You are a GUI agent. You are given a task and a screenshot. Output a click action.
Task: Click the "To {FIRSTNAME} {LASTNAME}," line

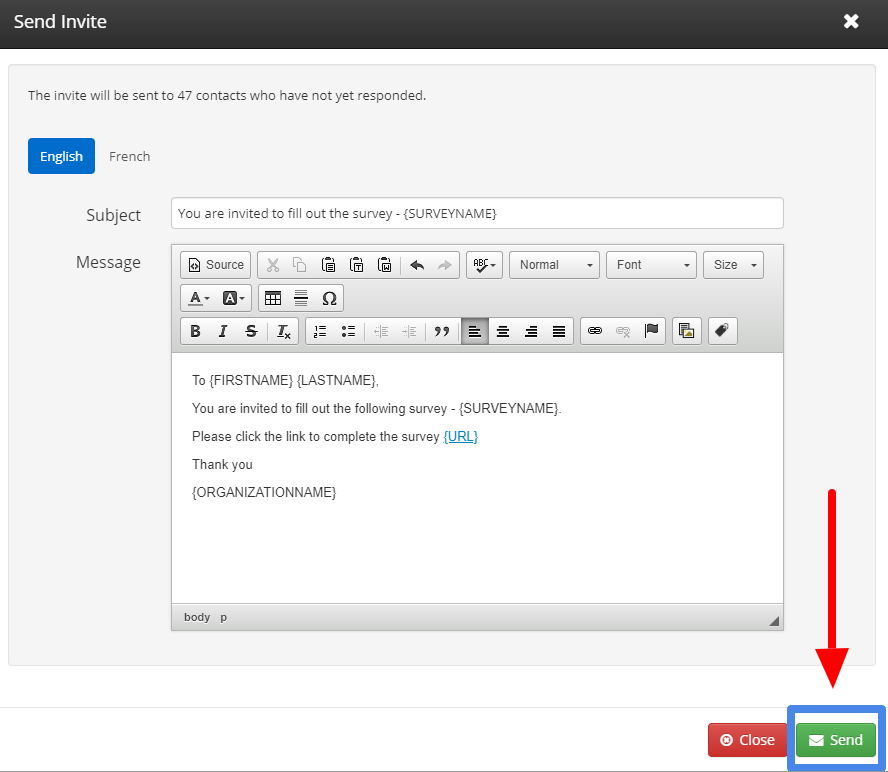[285, 380]
